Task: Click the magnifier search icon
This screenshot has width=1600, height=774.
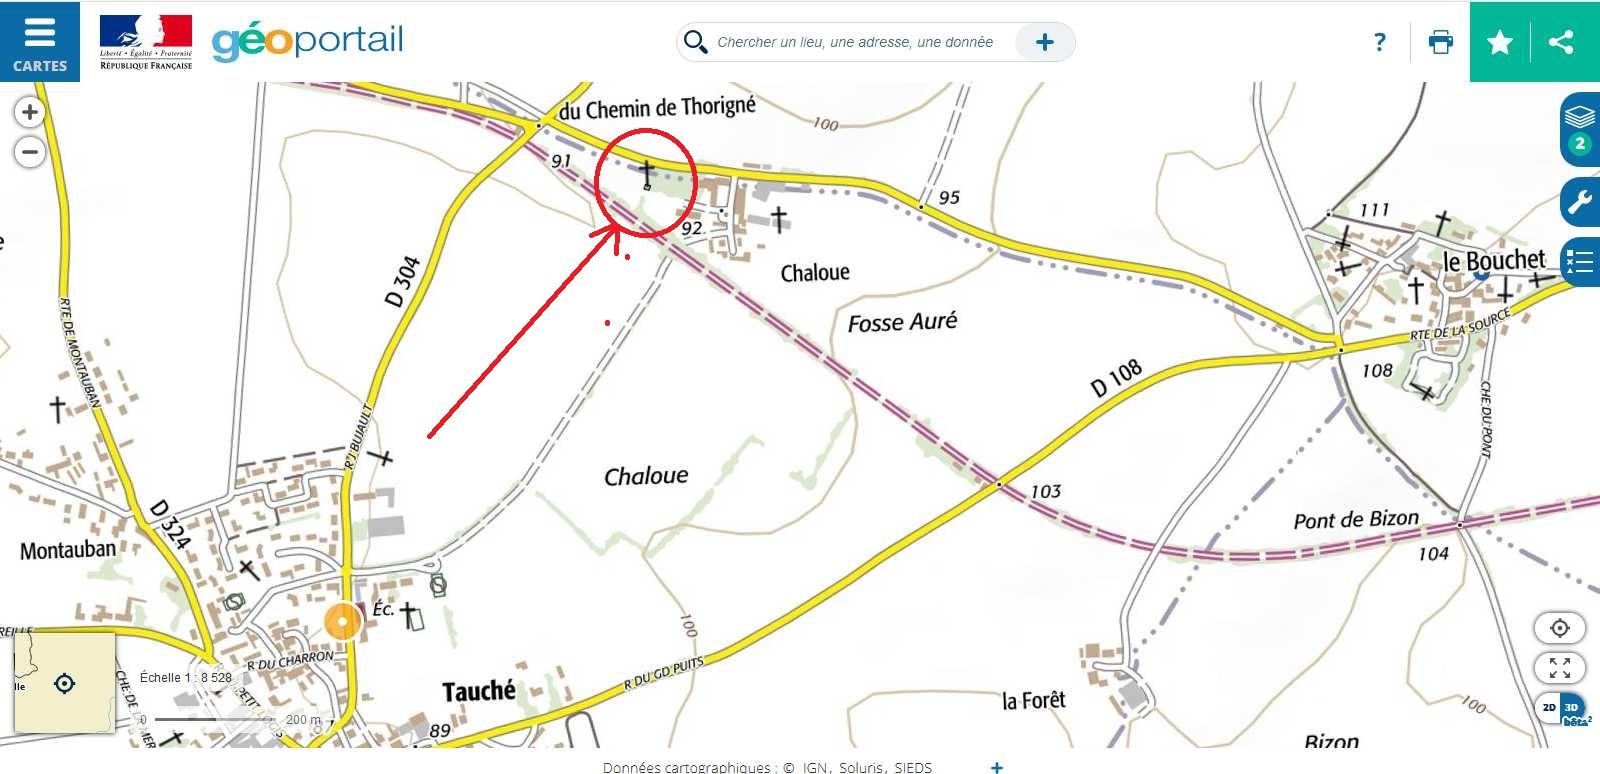Action: (694, 42)
